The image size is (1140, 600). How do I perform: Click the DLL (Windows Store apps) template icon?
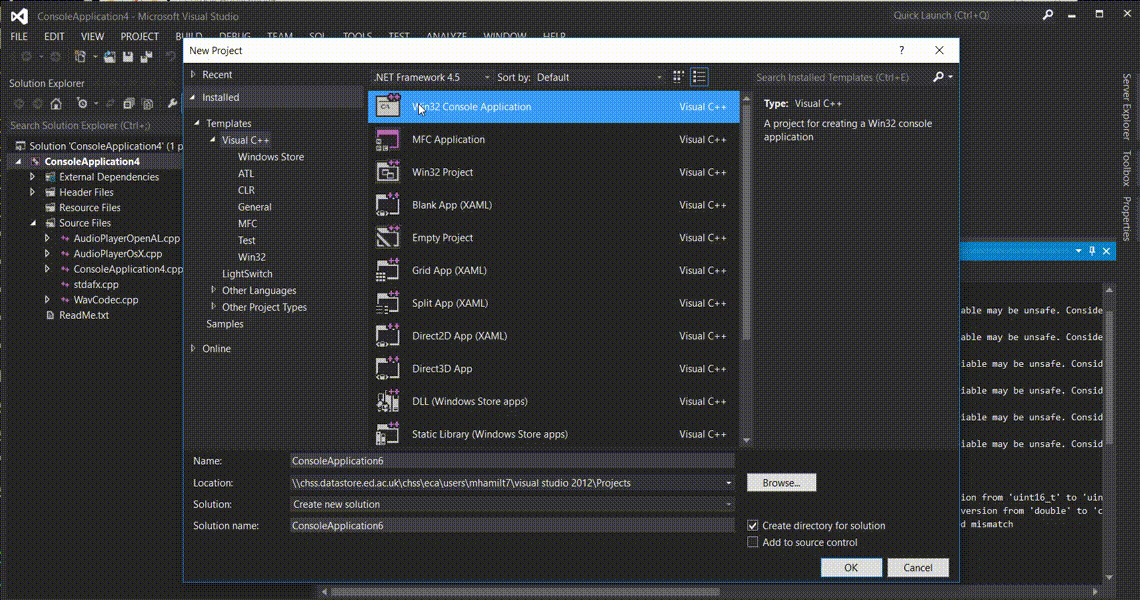(388, 401)
